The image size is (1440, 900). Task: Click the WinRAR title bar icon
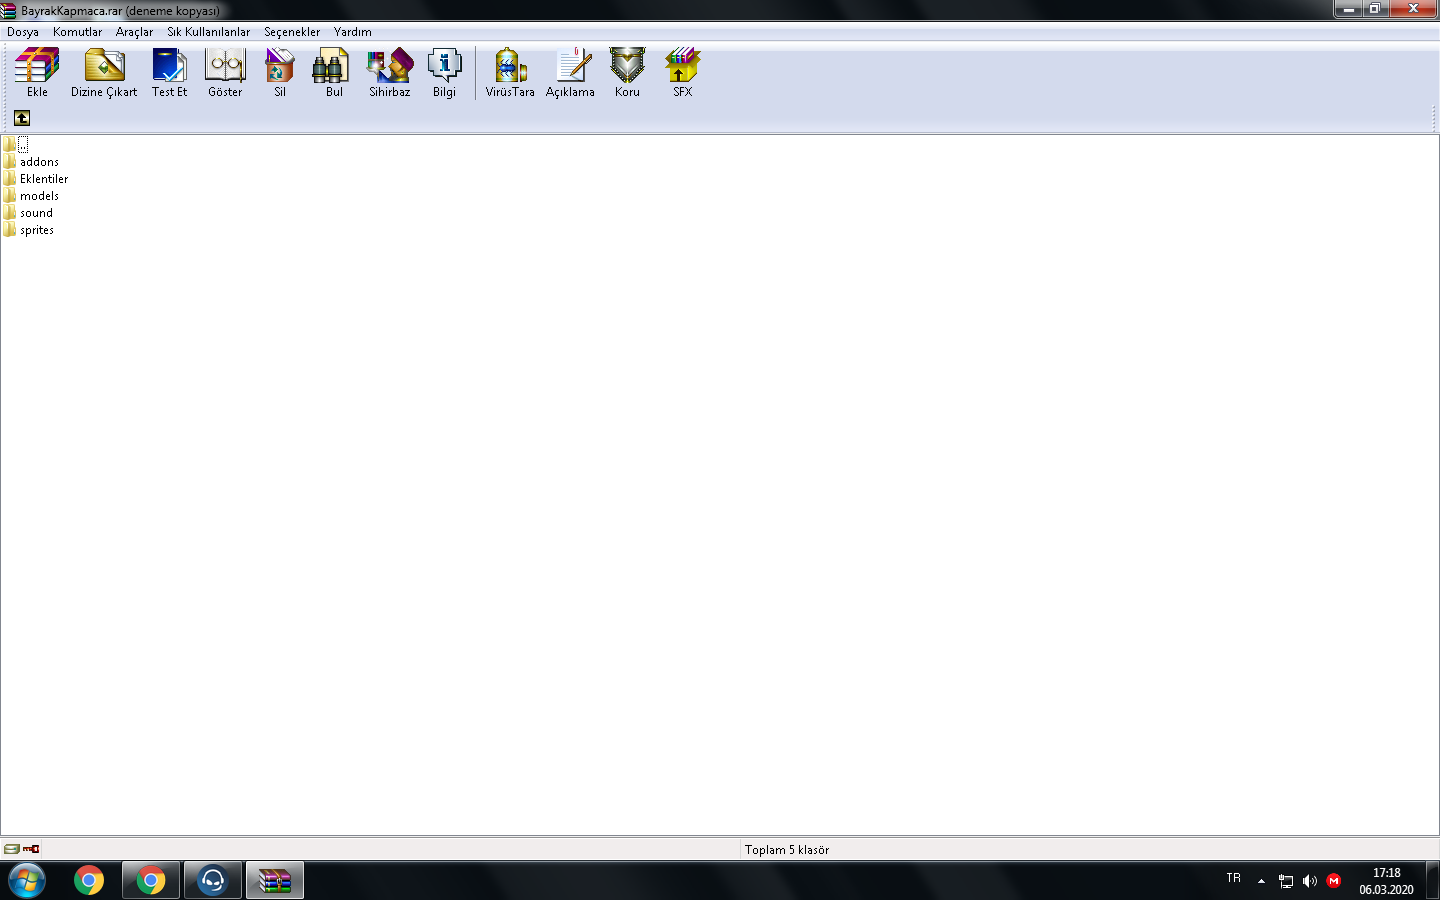[9, 10]
